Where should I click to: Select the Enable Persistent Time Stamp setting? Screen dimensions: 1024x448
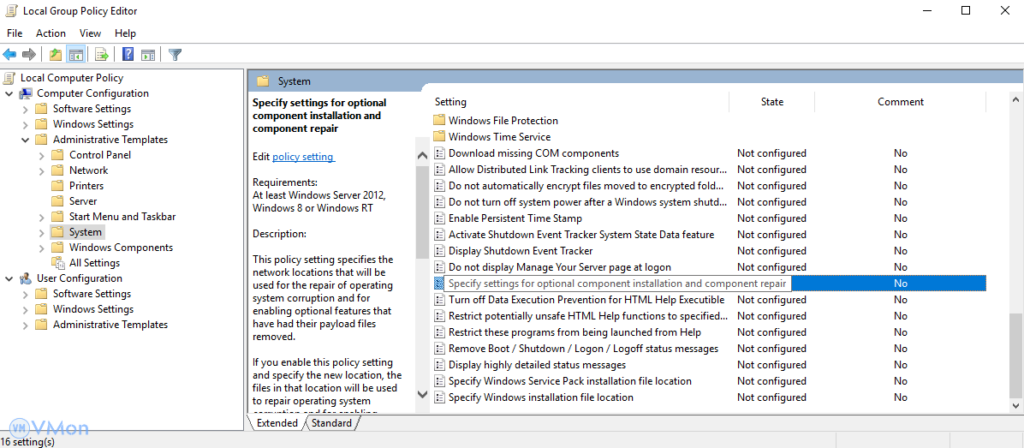click(x=514, y=218)
